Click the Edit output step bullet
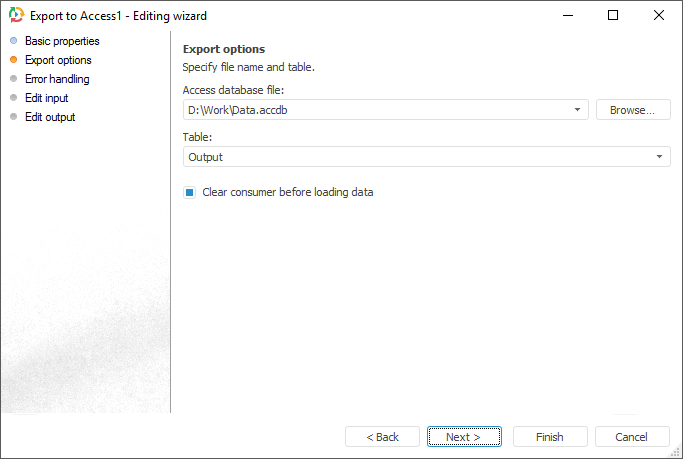The image size is (683, 459). (x=13, y=117)
